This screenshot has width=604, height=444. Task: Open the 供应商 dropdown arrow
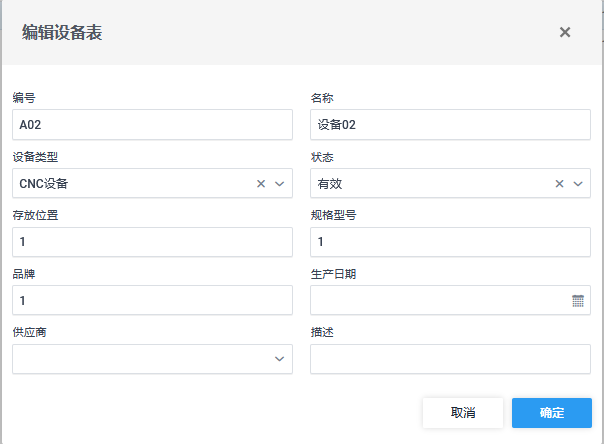(280, 360)
